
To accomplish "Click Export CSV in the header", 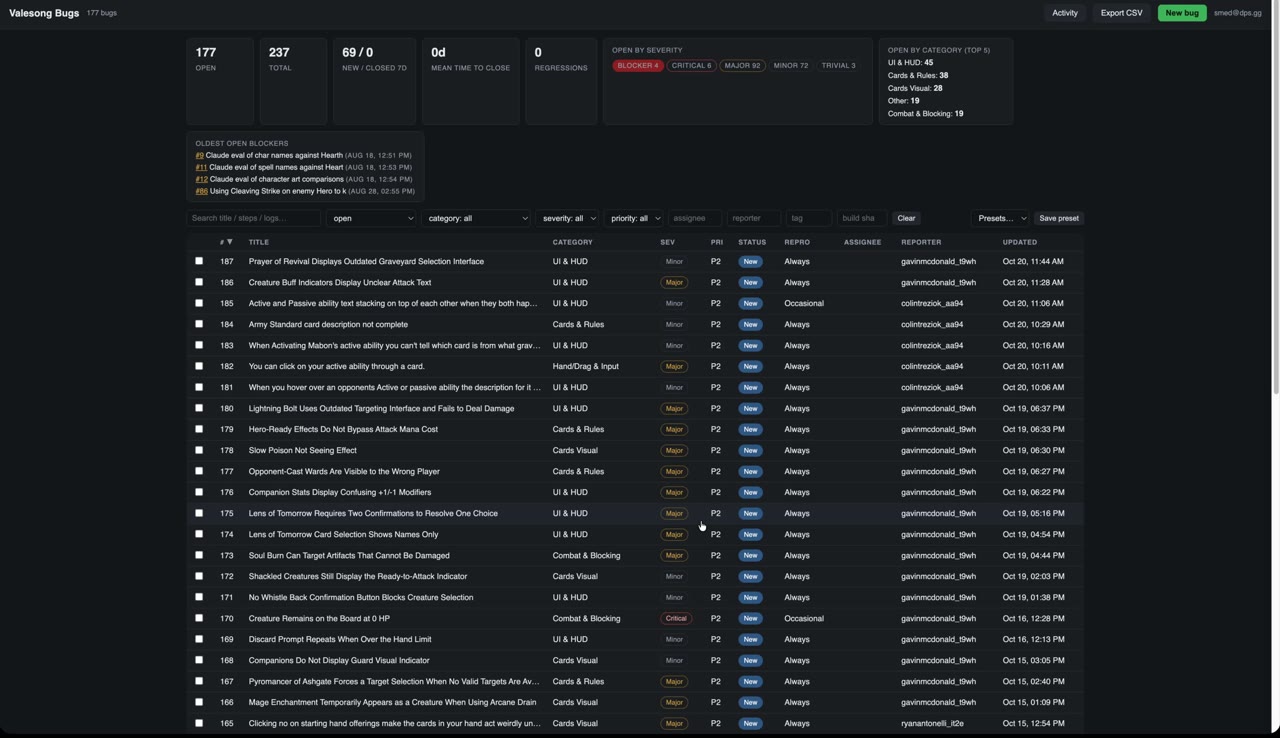I will [1121, 13].
